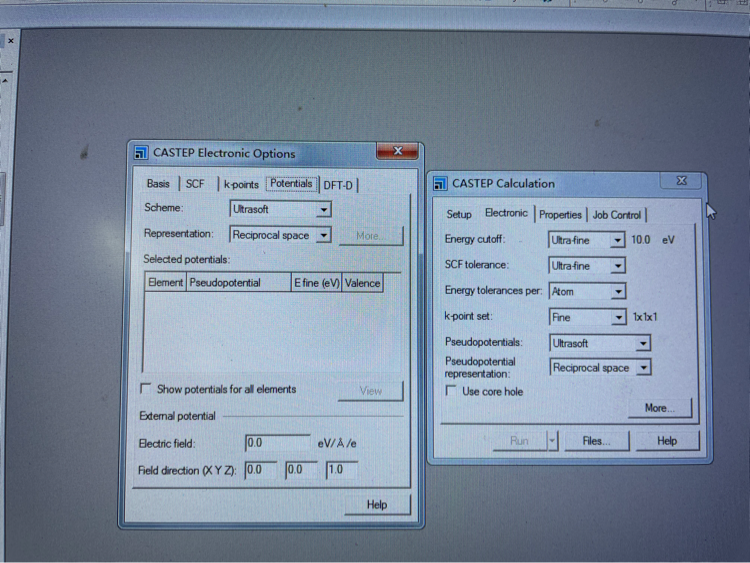The width and height of the screenshot is (750, 563).
Task: Click the Field direction Y input
Action: pos(301,470)
